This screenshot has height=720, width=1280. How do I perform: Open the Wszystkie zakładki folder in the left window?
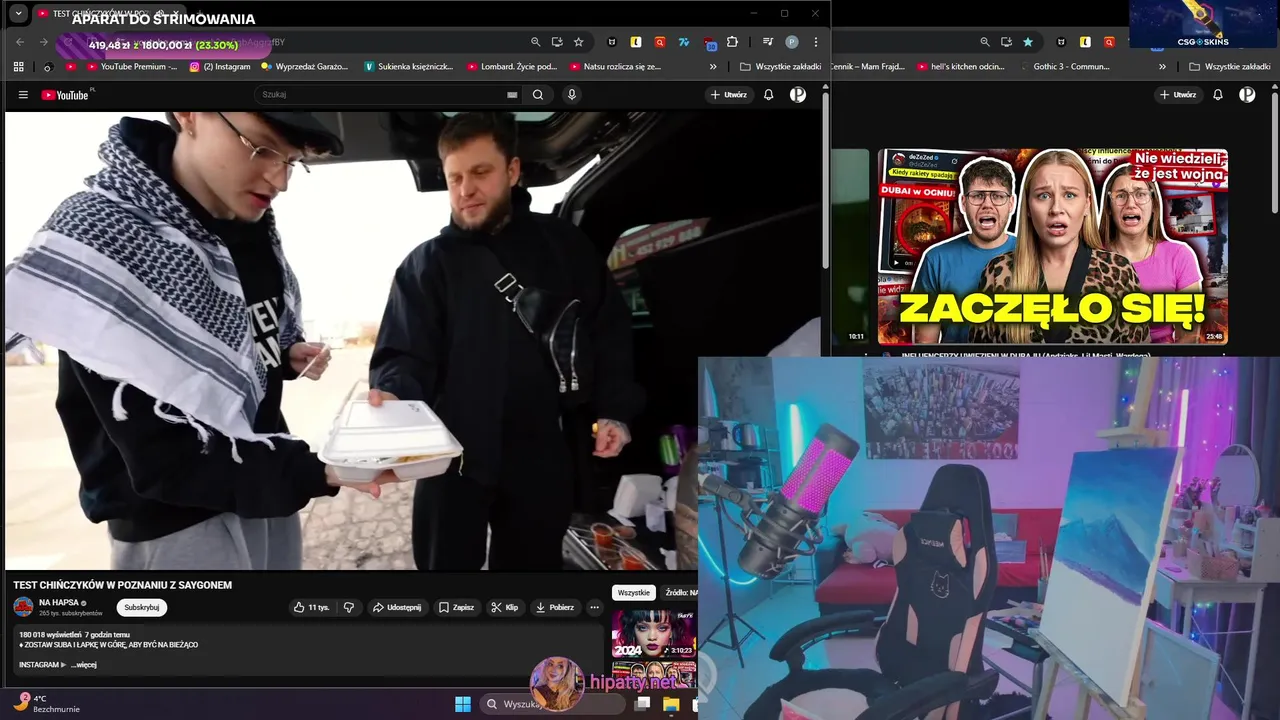coord(781,67)
